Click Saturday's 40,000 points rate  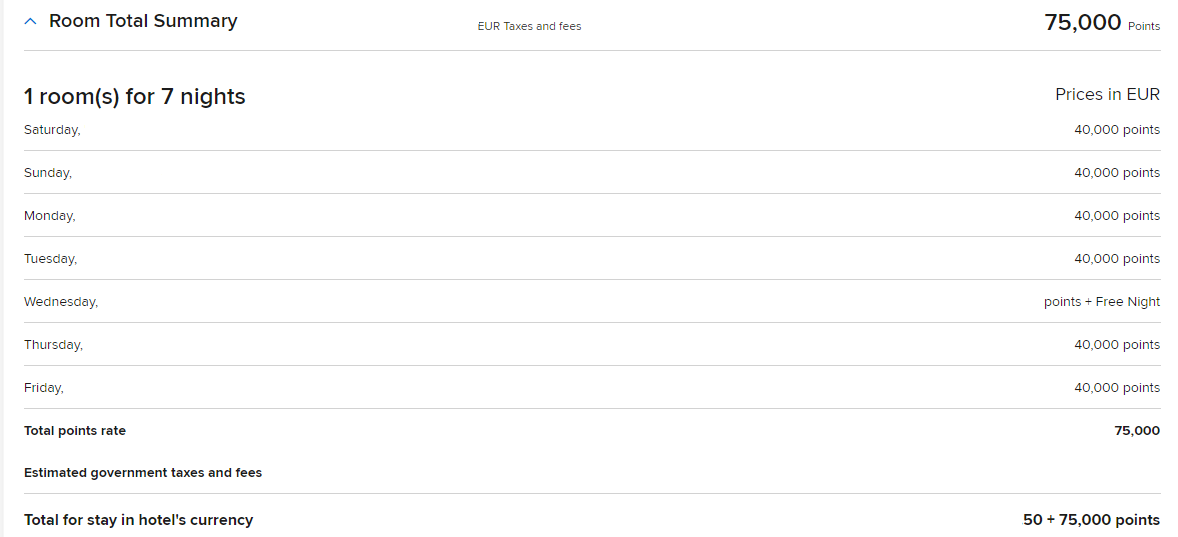tap(1117, 130)
